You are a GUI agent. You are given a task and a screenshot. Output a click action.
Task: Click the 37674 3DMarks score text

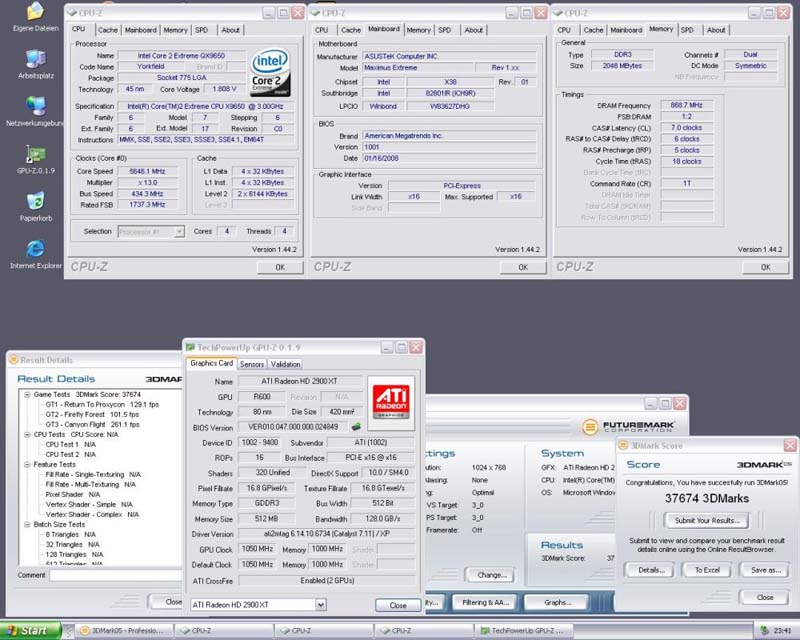(x=707, y=498)
